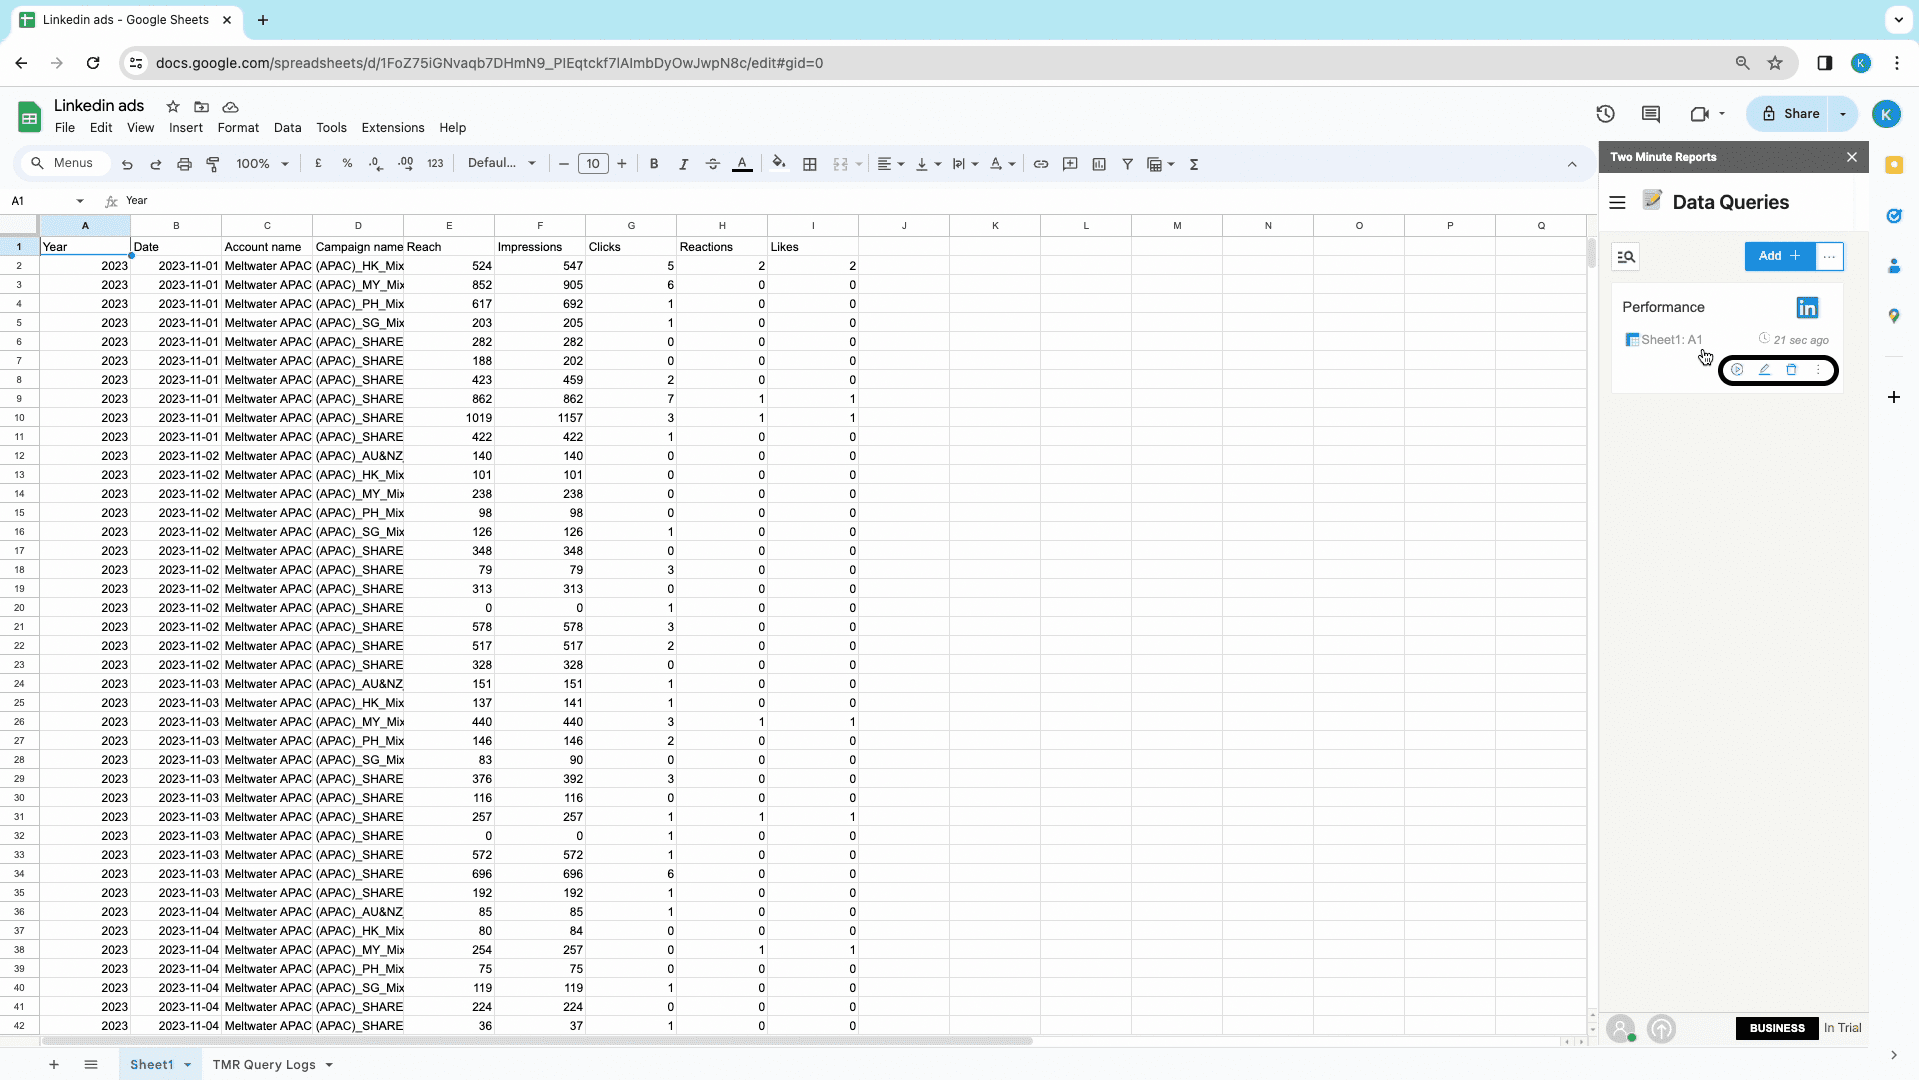Open the File menu

click(65, 128)
